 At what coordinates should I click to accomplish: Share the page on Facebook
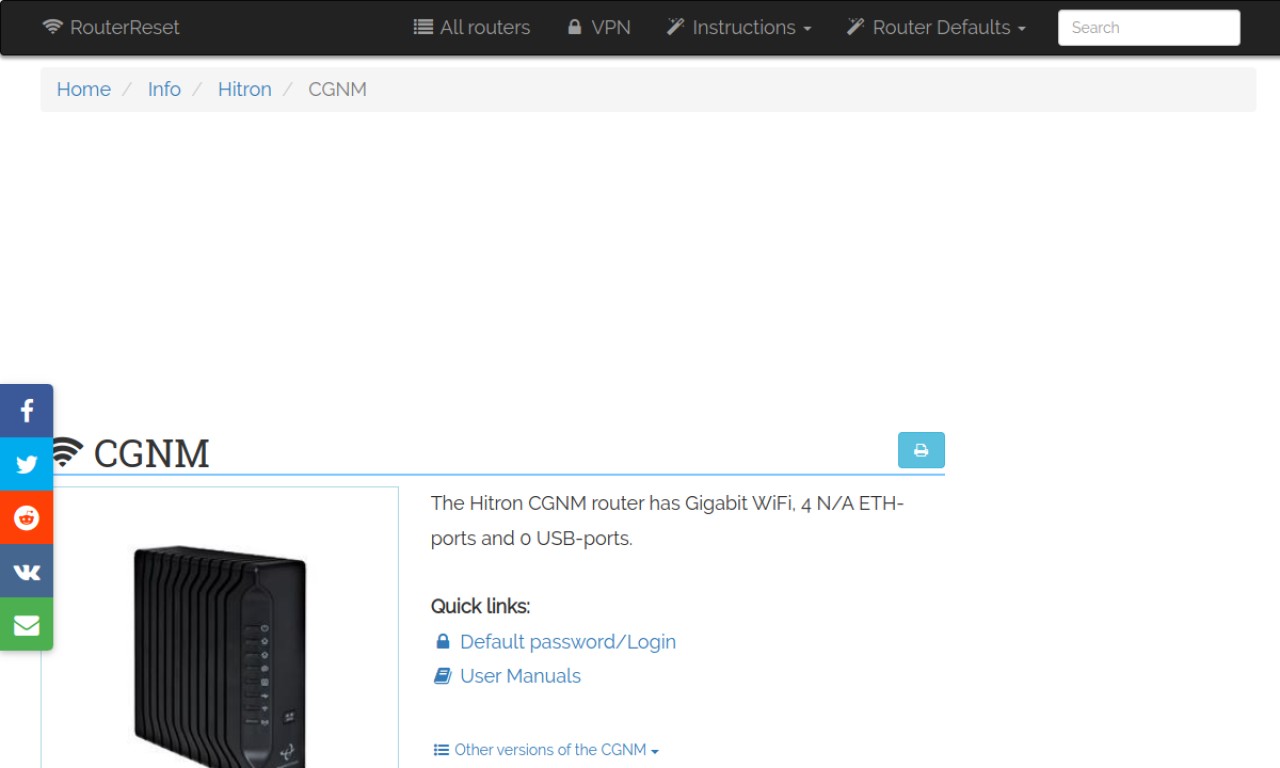click(x=26, y=410)
